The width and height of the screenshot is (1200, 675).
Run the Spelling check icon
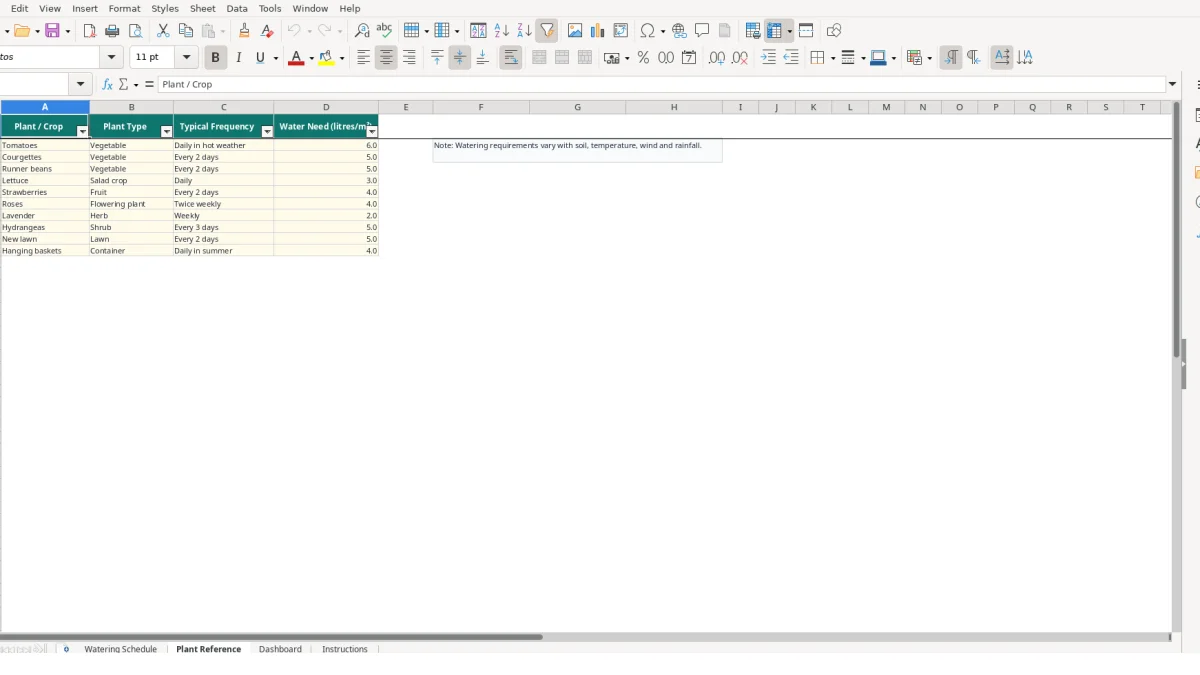[384, 31]
